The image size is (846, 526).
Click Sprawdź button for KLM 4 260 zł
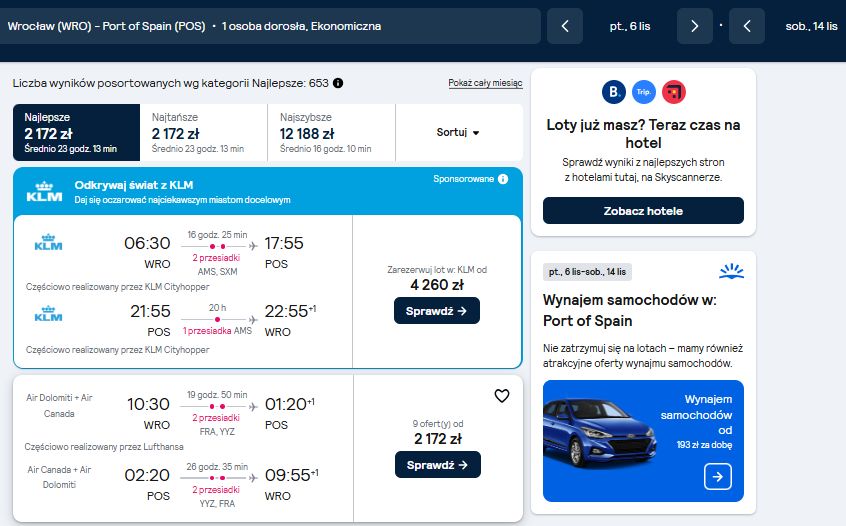click(x=436, y=311)
